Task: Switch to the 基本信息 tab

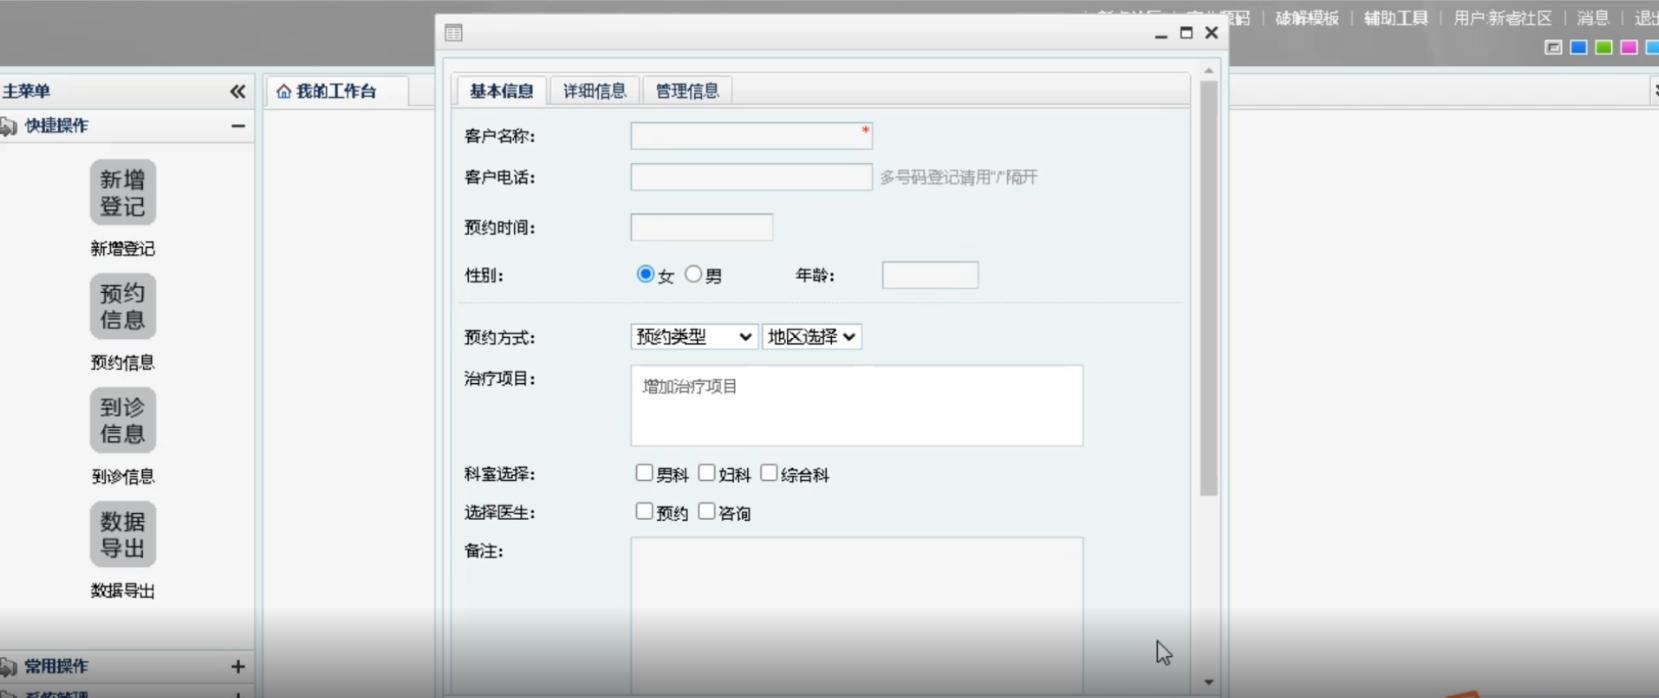Action: (502, 91)
